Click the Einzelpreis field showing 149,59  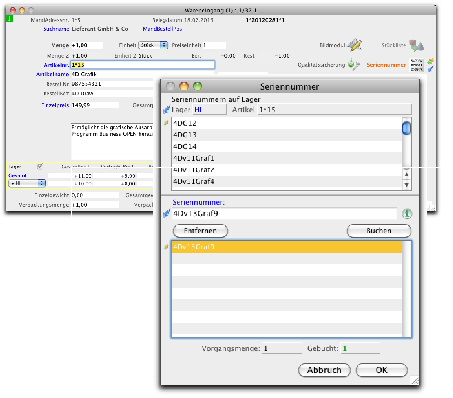95,105
